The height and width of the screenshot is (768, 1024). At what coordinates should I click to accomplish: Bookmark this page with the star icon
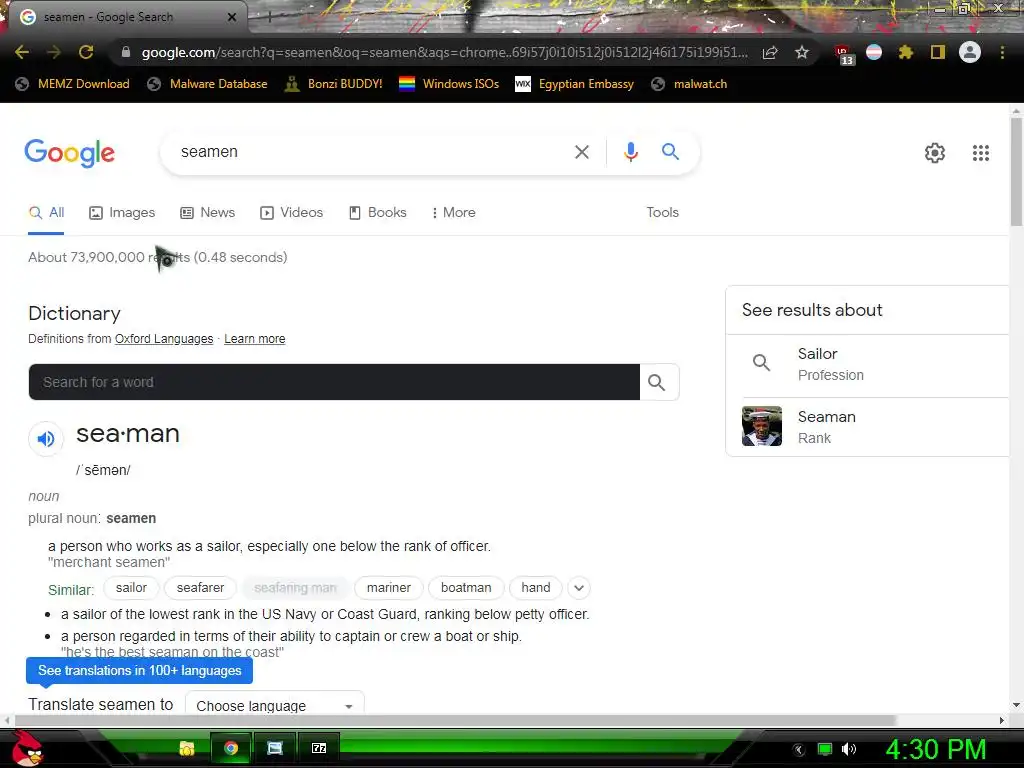tap(802, 52)
